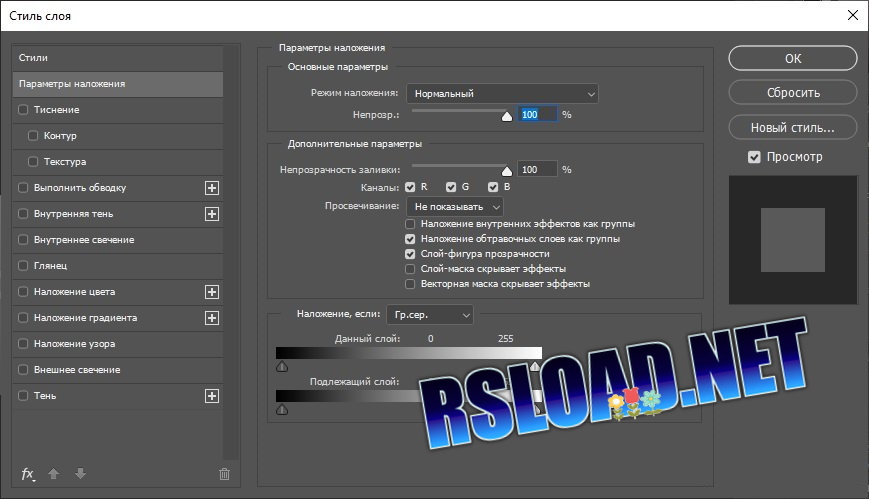Add another Наложение градиента effect via plus icon

click(212, 318)
